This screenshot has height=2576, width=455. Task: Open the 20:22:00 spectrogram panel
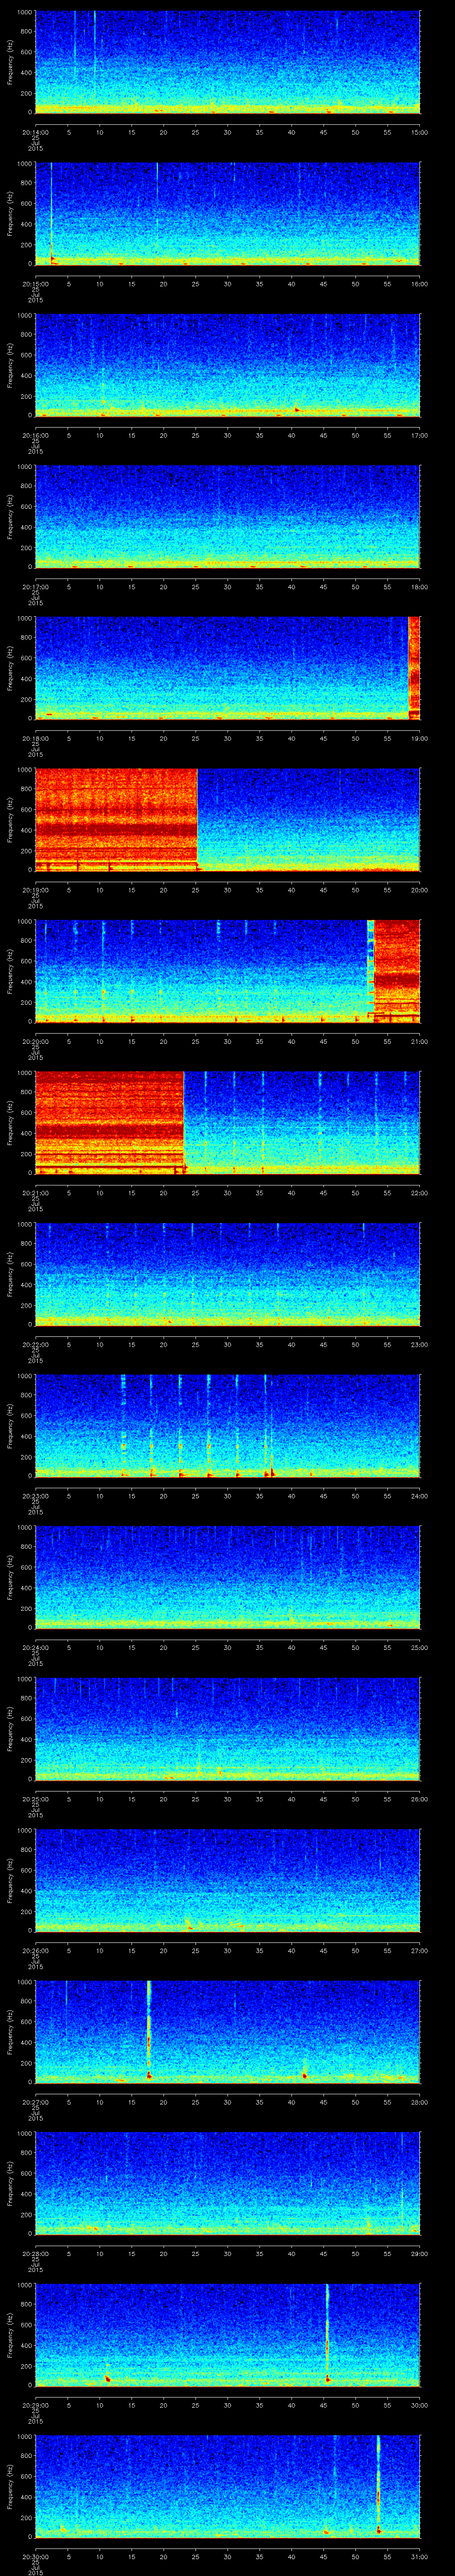point(227,1273)
